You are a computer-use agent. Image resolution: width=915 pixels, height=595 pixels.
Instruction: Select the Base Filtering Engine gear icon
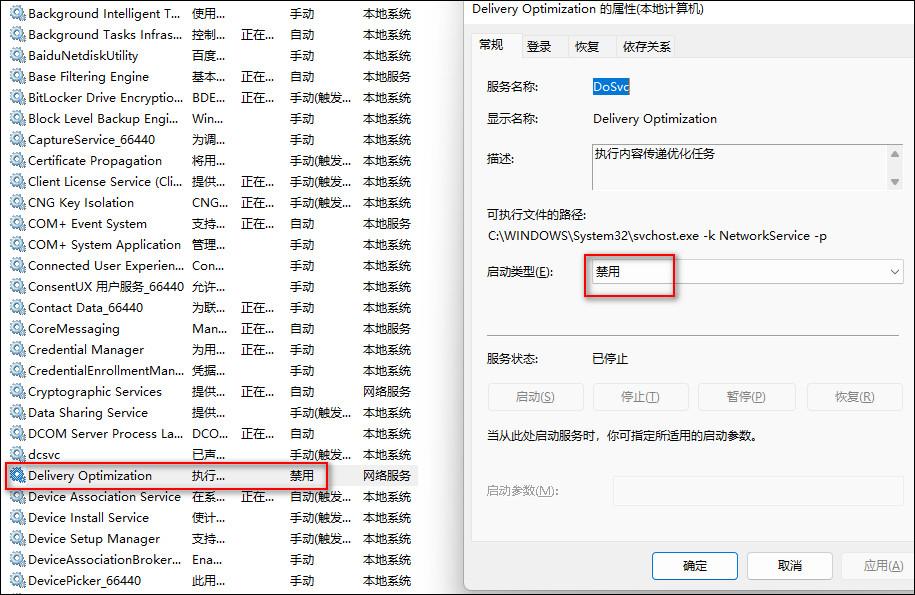pyautogui.click(x=18, y=76)
